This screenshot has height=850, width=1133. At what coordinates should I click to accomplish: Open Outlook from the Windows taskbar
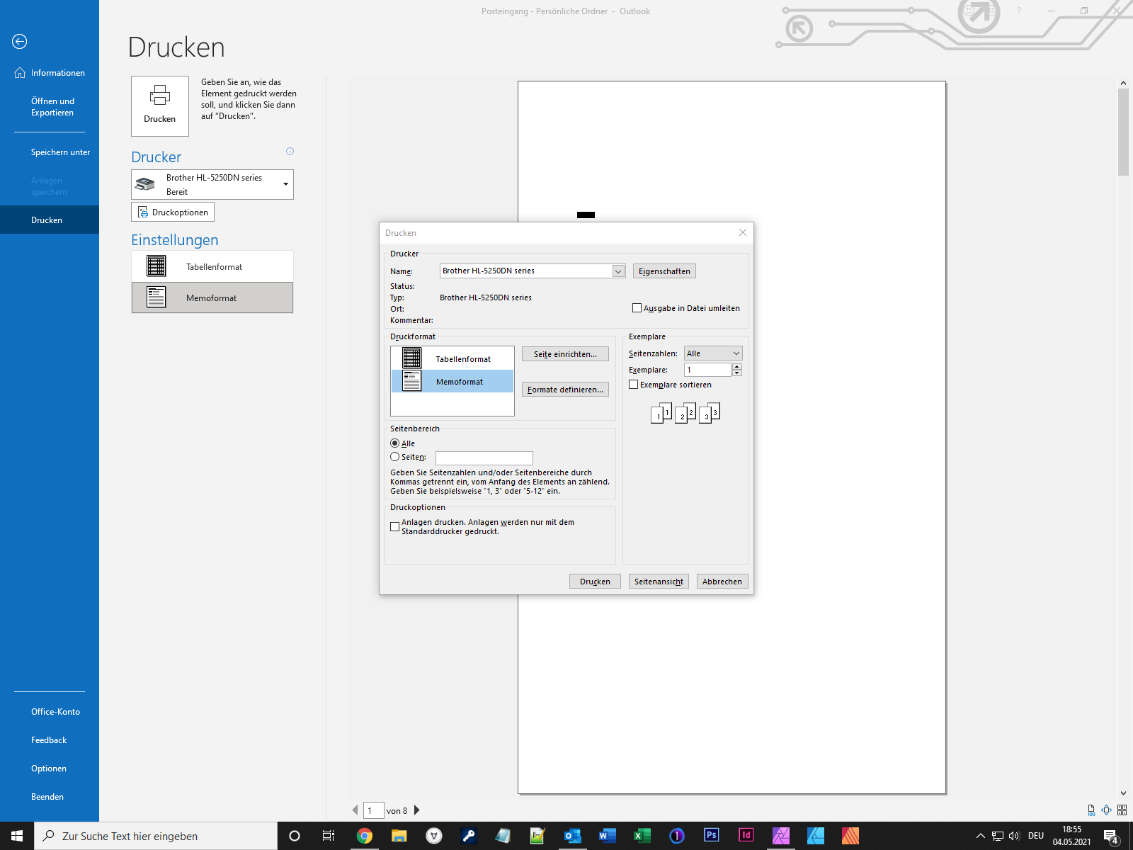click(572, 835)
